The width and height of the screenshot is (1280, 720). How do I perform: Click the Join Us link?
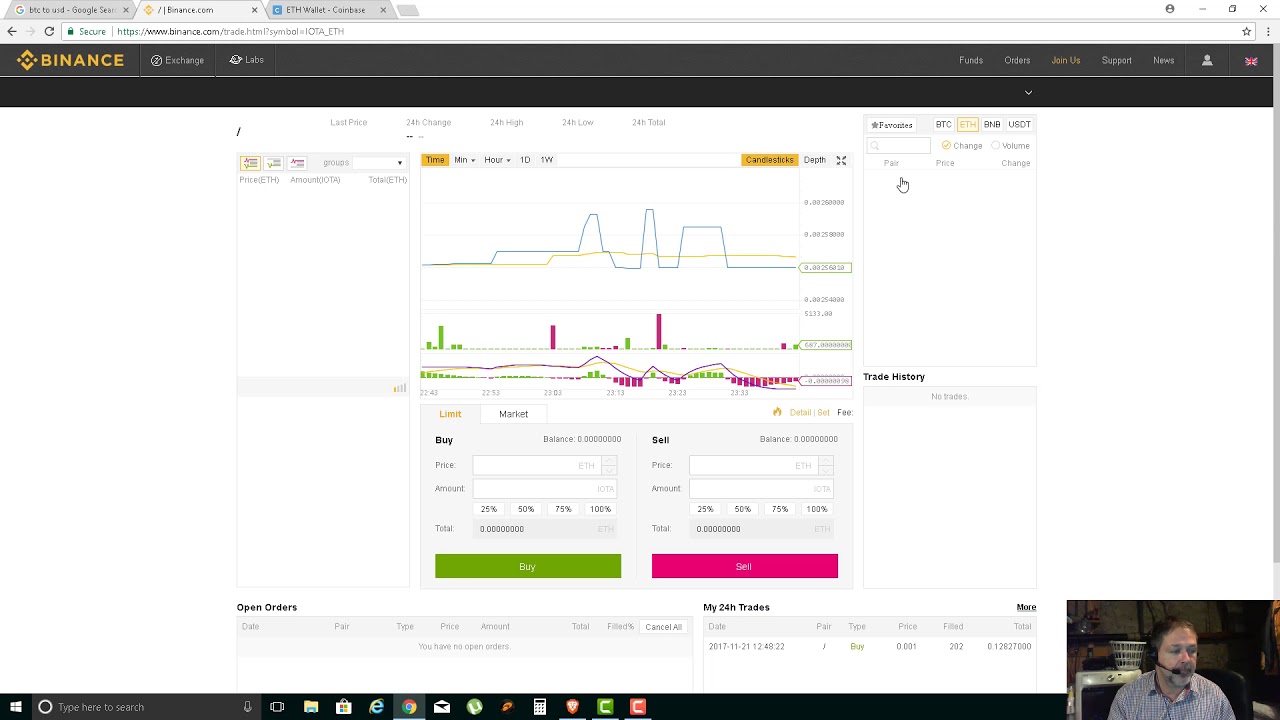(x=1066, y=60)
